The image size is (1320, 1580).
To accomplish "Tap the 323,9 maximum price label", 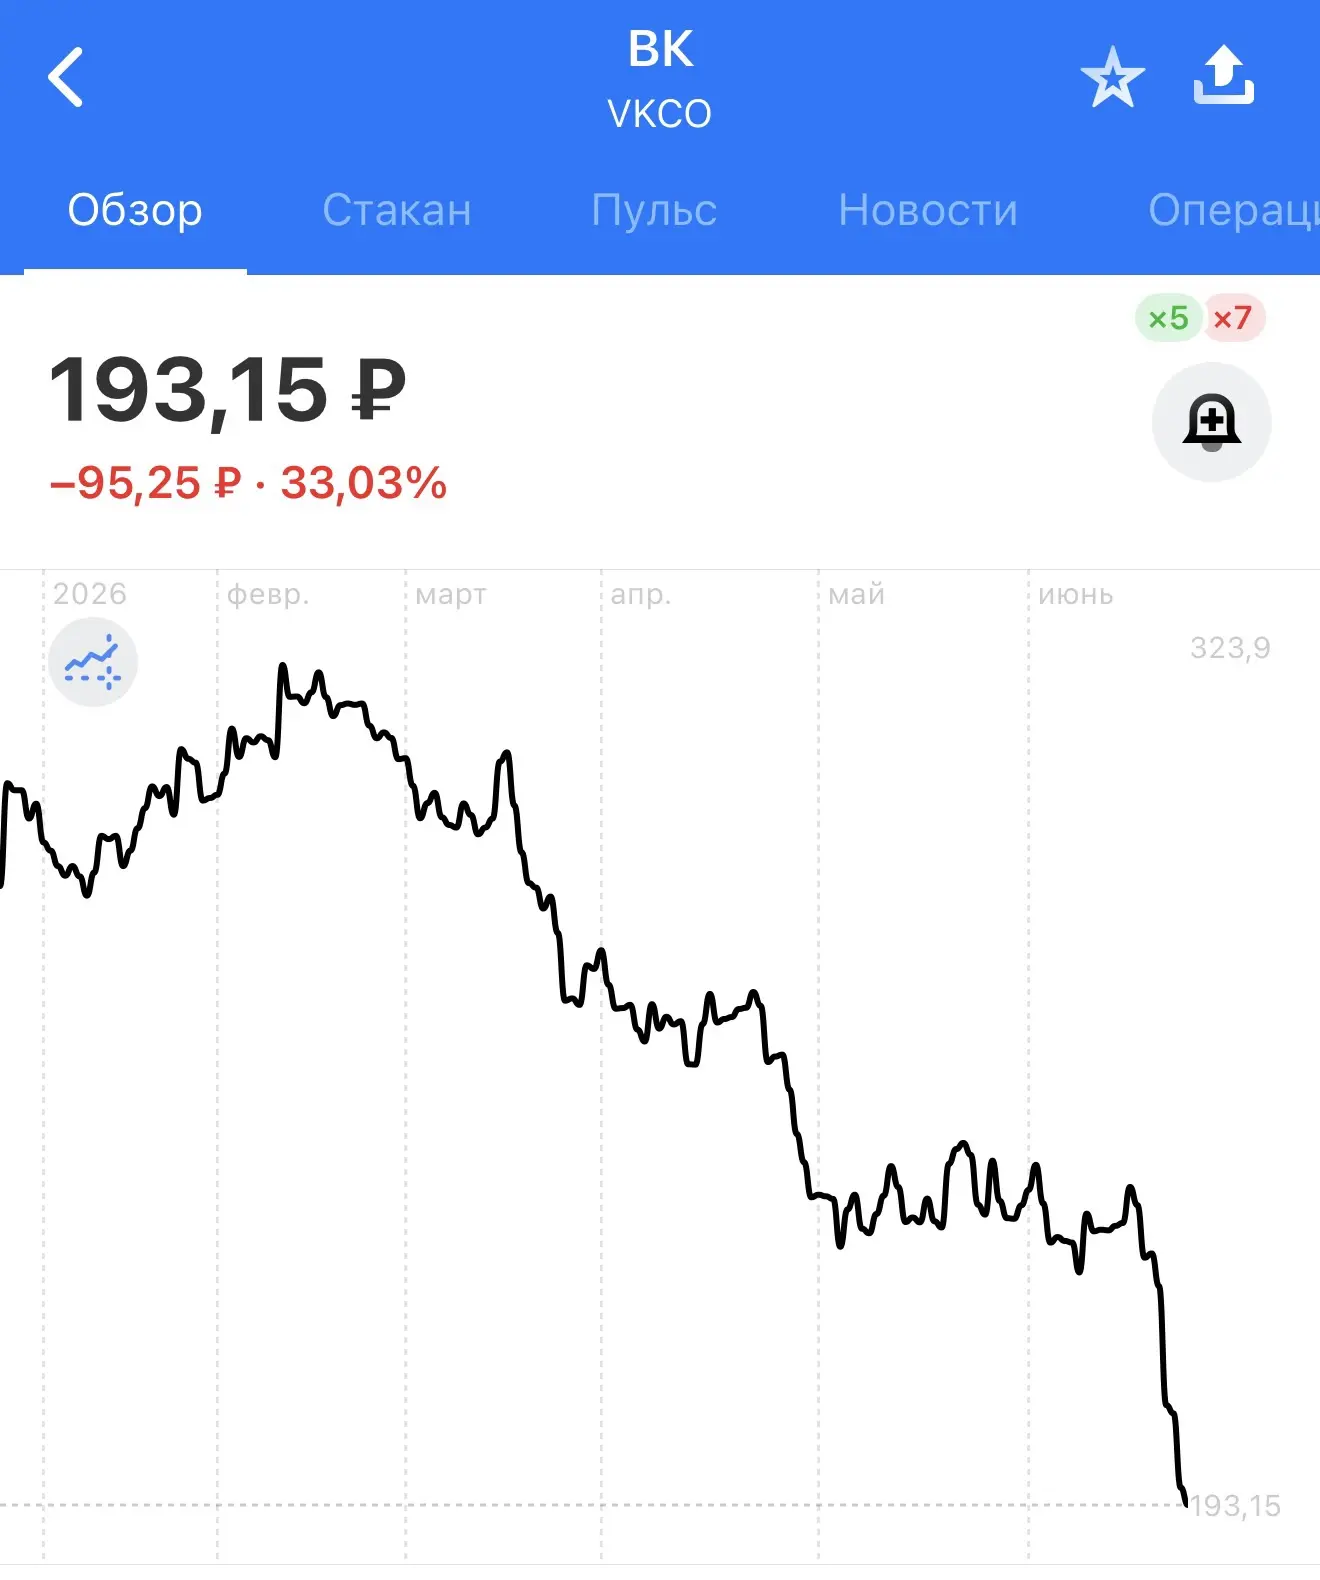I will click(x=1230, y=648).
